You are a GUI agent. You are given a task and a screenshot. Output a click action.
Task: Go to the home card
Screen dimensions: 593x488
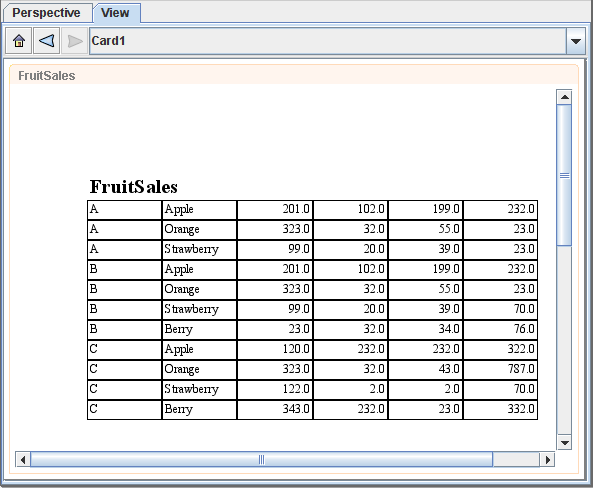tap(19, 40)
